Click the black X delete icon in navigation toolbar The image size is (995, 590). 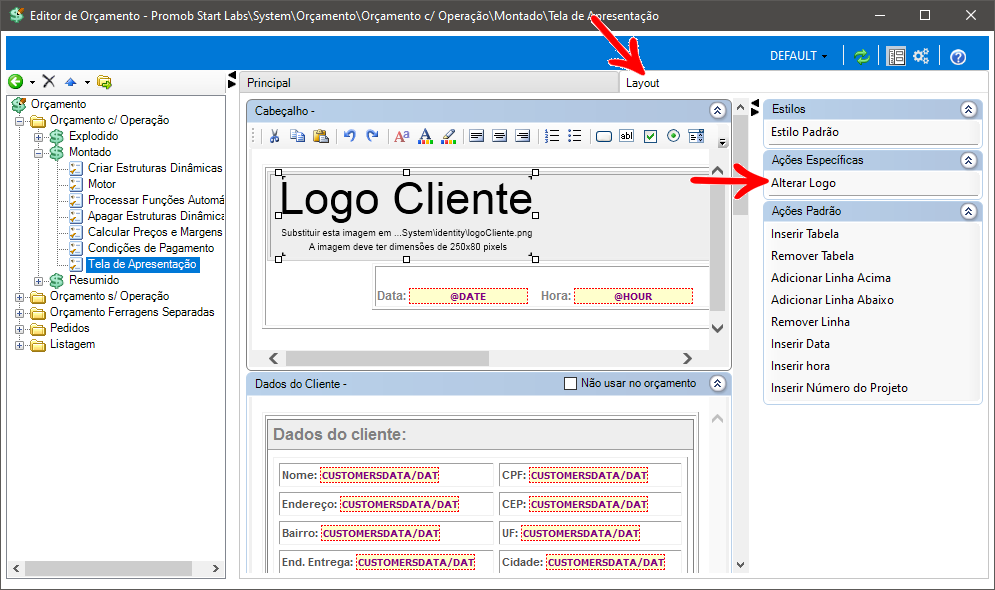coord(49,81)
